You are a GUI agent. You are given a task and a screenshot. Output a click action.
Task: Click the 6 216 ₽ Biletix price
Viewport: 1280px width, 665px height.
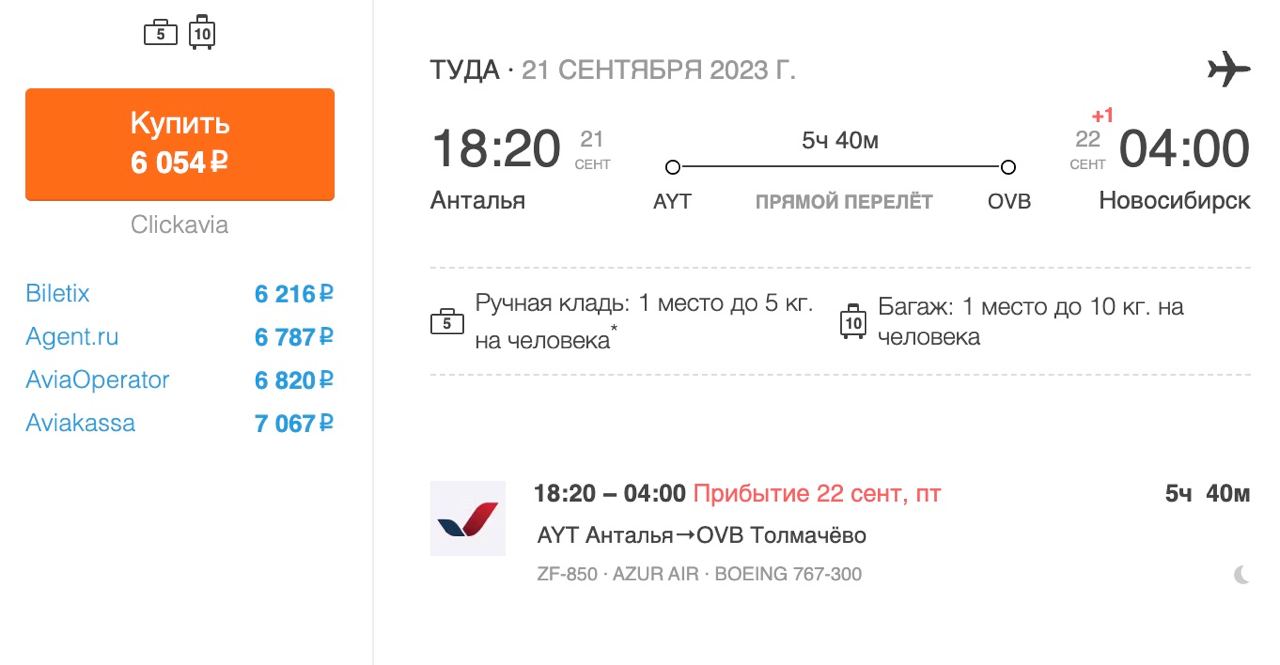coord(293,294)
